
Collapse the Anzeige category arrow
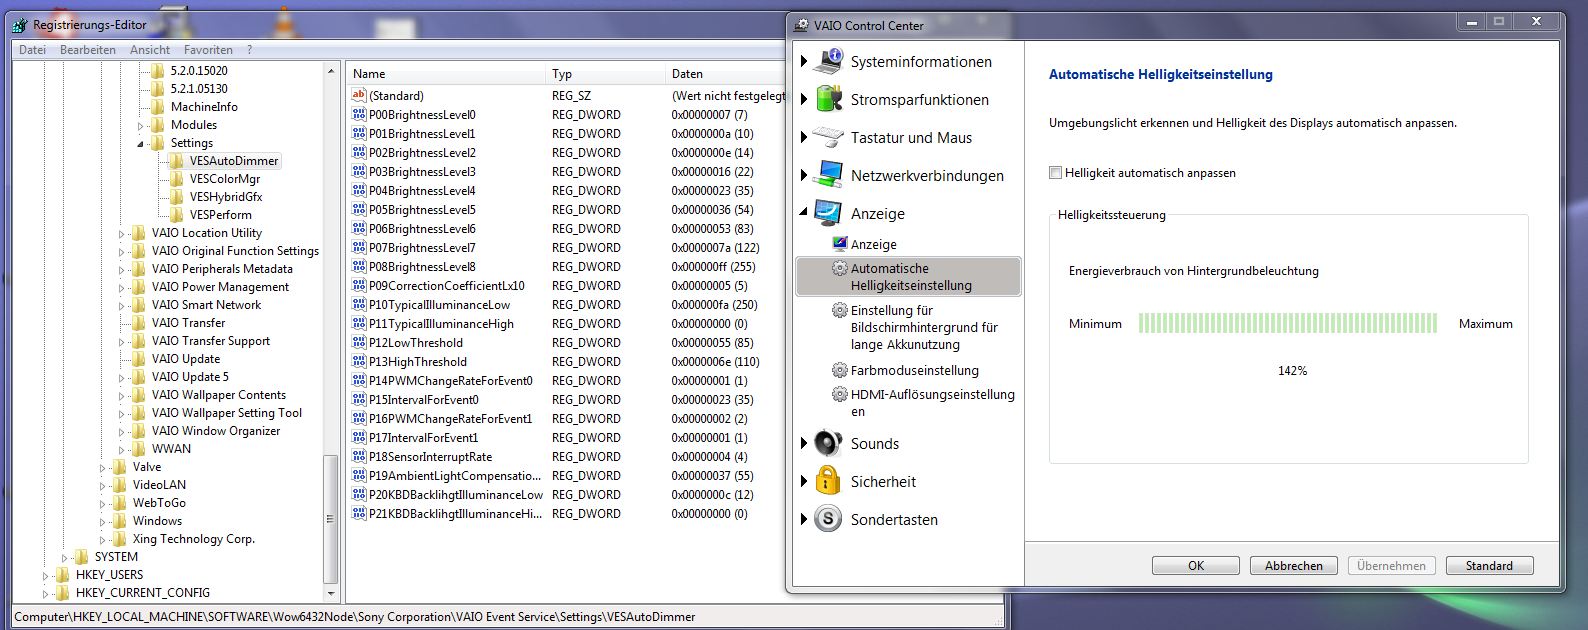pyautogui.click(x=804, y=212)
